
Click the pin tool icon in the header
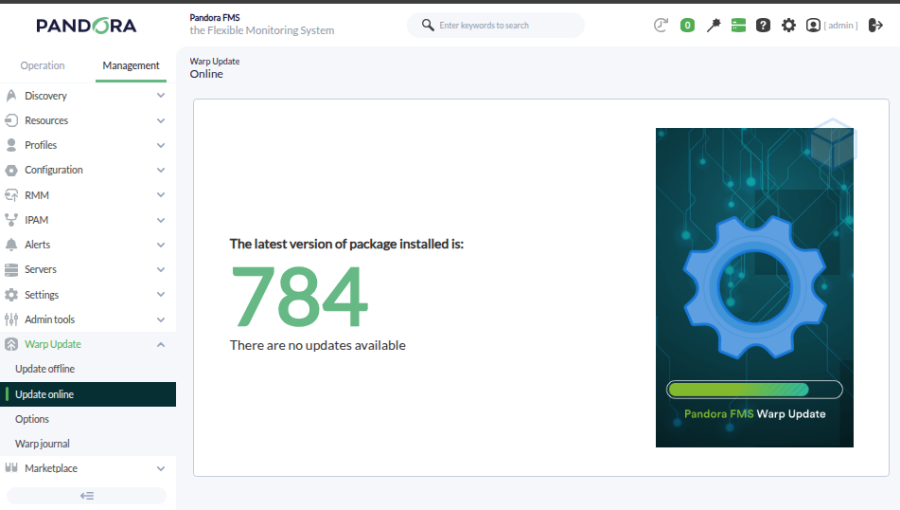pyautogui.click(x=713, y=25)
